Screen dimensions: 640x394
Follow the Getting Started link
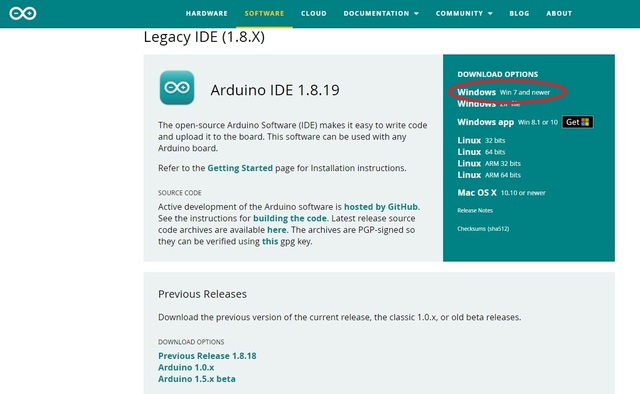point(240,168)
